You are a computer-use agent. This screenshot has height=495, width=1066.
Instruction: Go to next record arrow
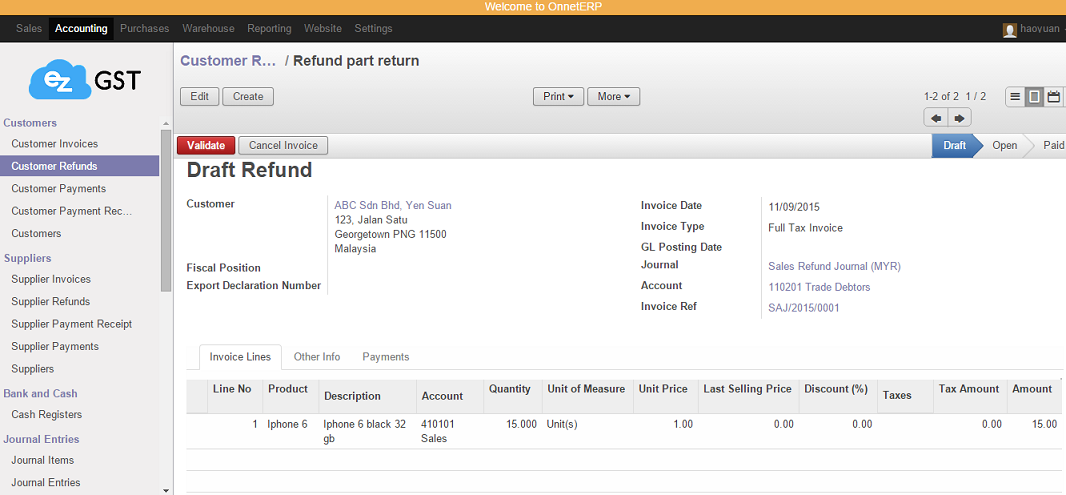coord(958,118)
